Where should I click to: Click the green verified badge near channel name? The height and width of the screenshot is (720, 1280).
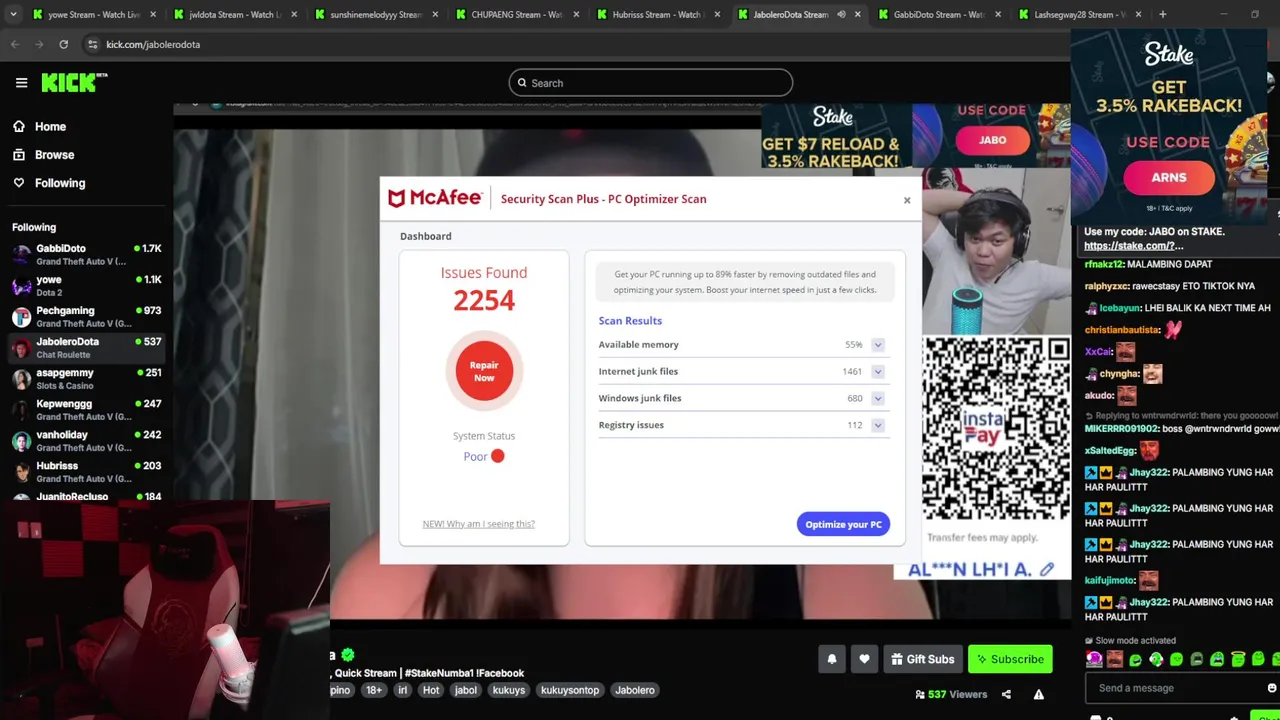pos(347,655)
